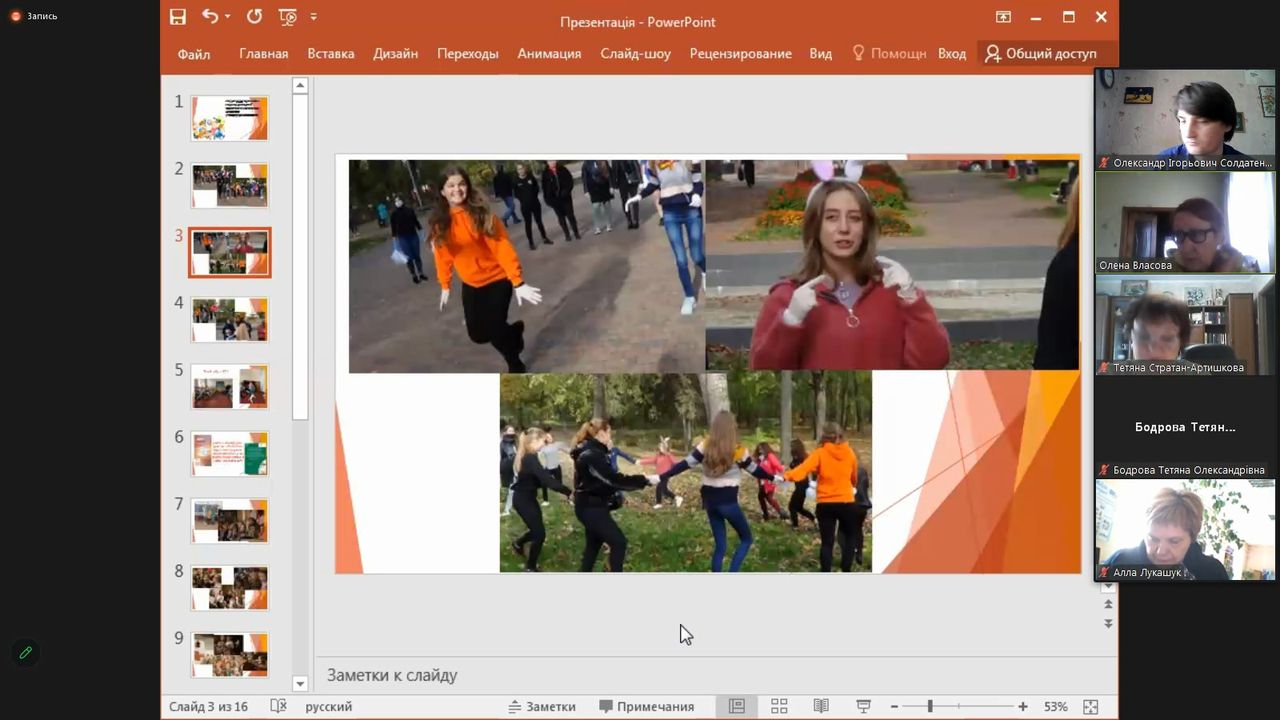Open the Файл tab
The width and height of the screenshot is (1280, 720).
[x=194, y=54]
